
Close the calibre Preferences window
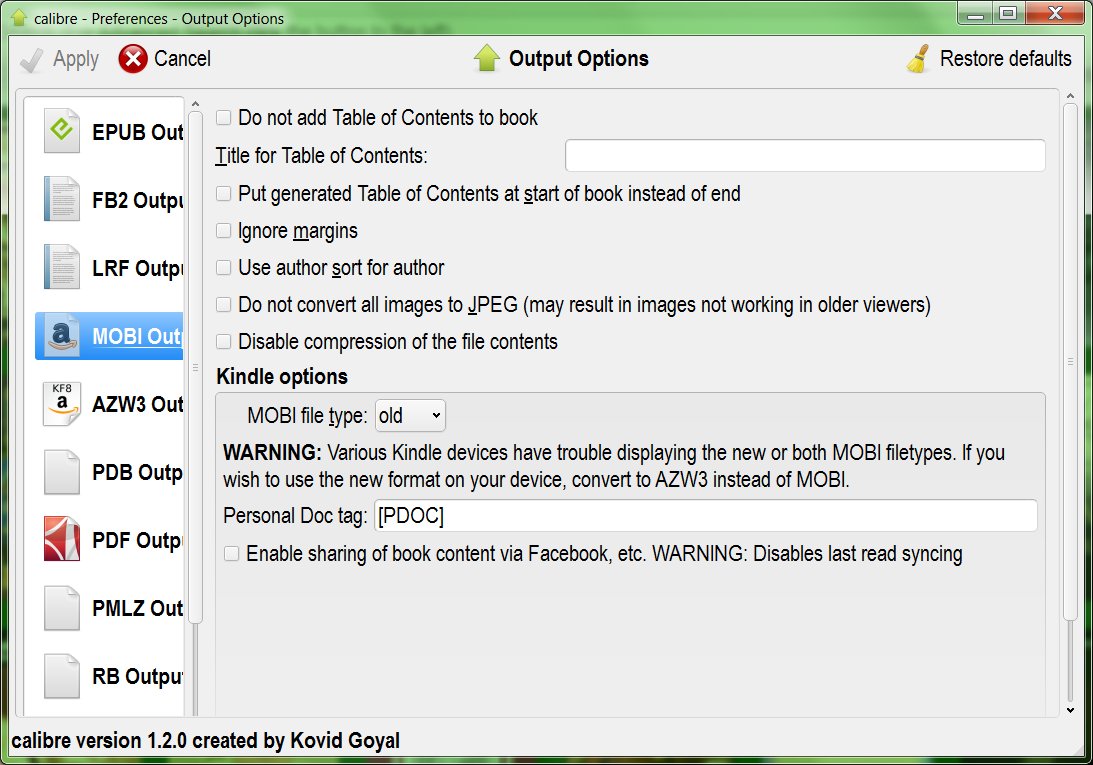(1055, 13)
